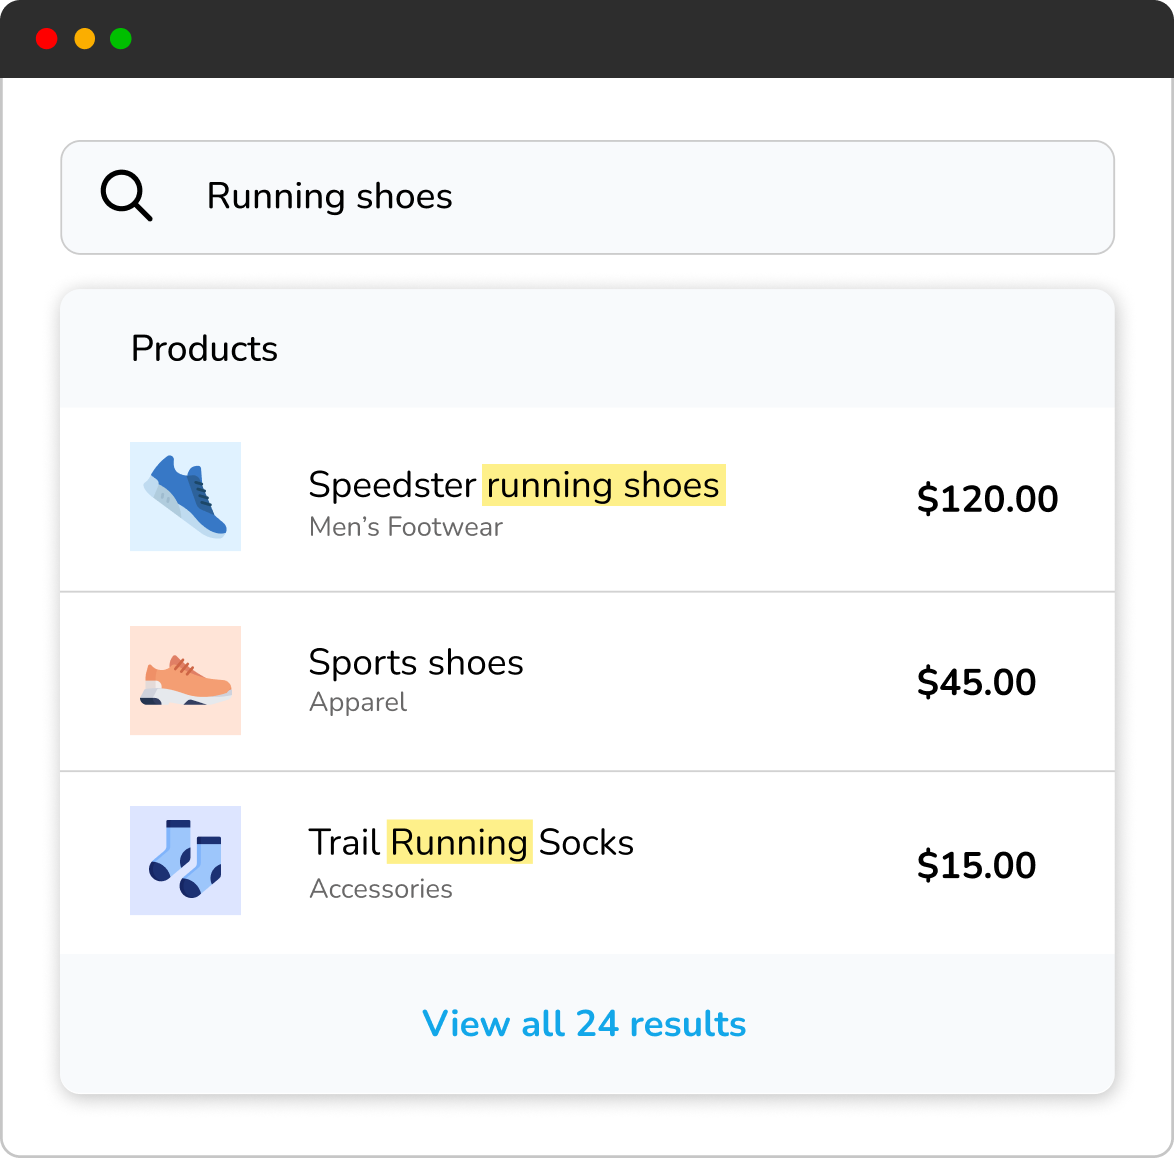The height and width of the screenshot is (1158, 1174).
Task: Click the orange sports shoe thumbnail
Action: pos(185,680)
